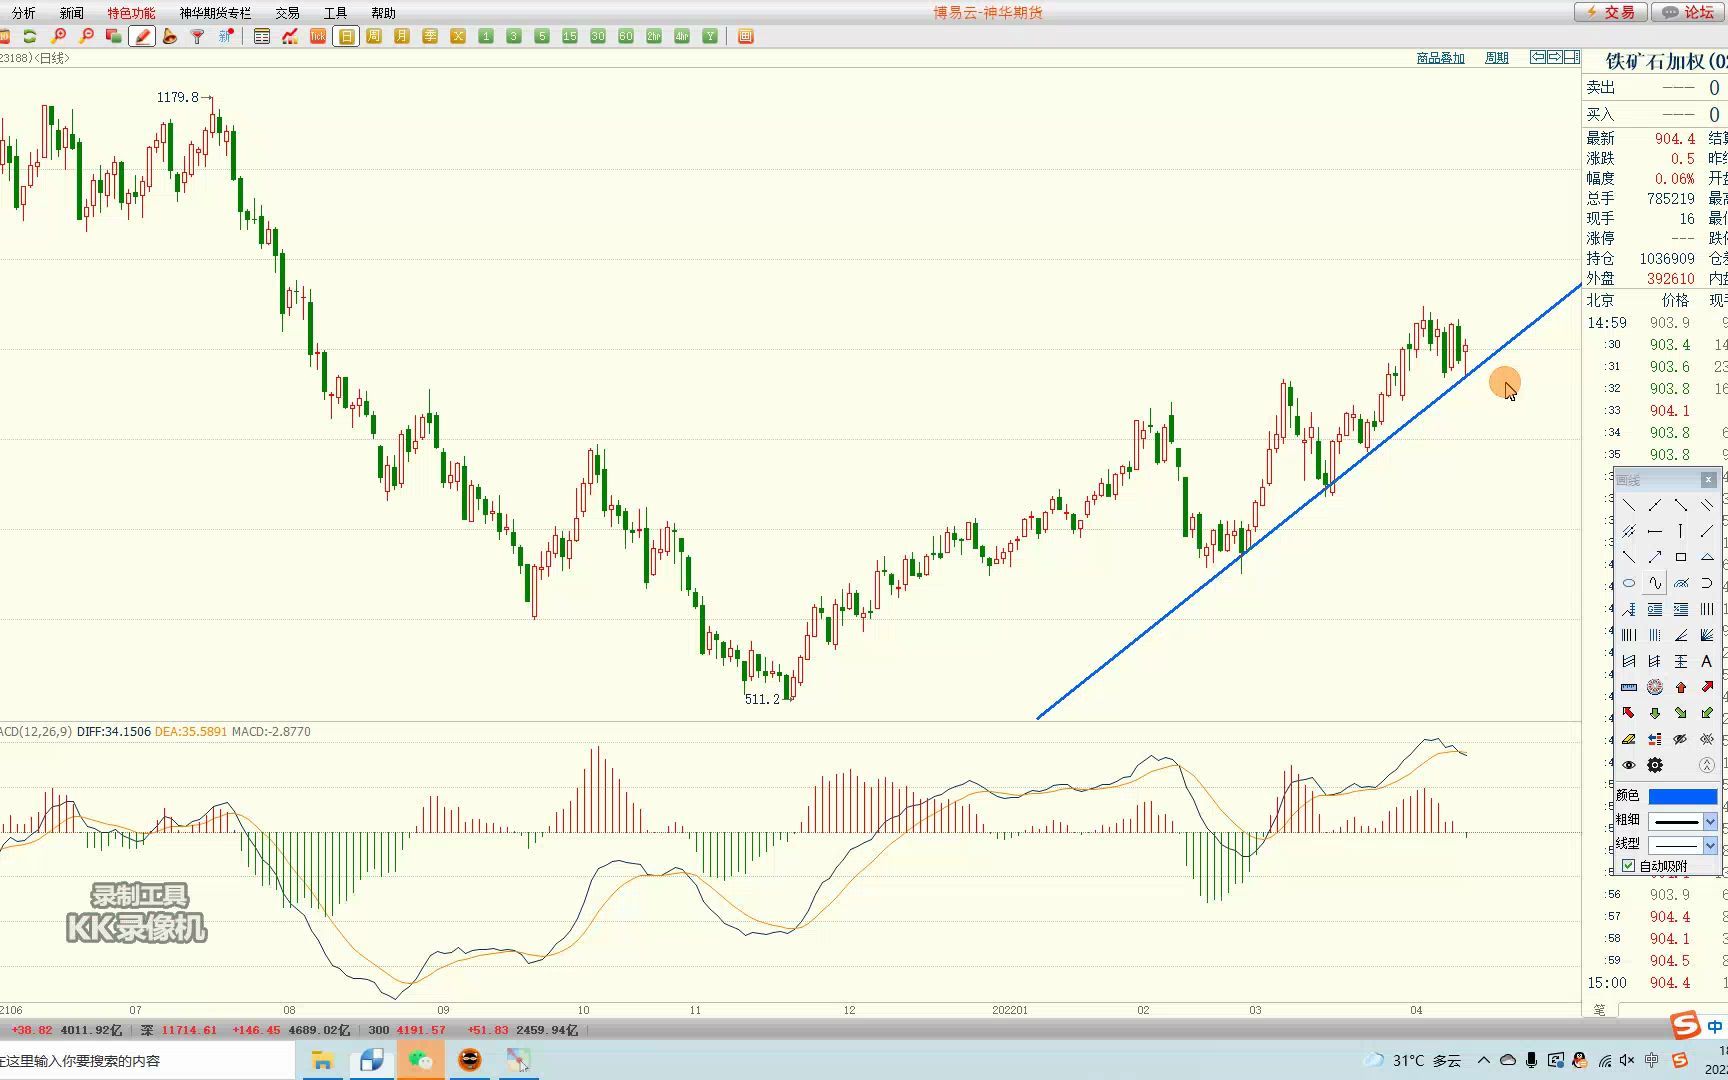Switch to the weekly 周 period
Viewport: 1728px width, 1080px height.
coord(374,36)
